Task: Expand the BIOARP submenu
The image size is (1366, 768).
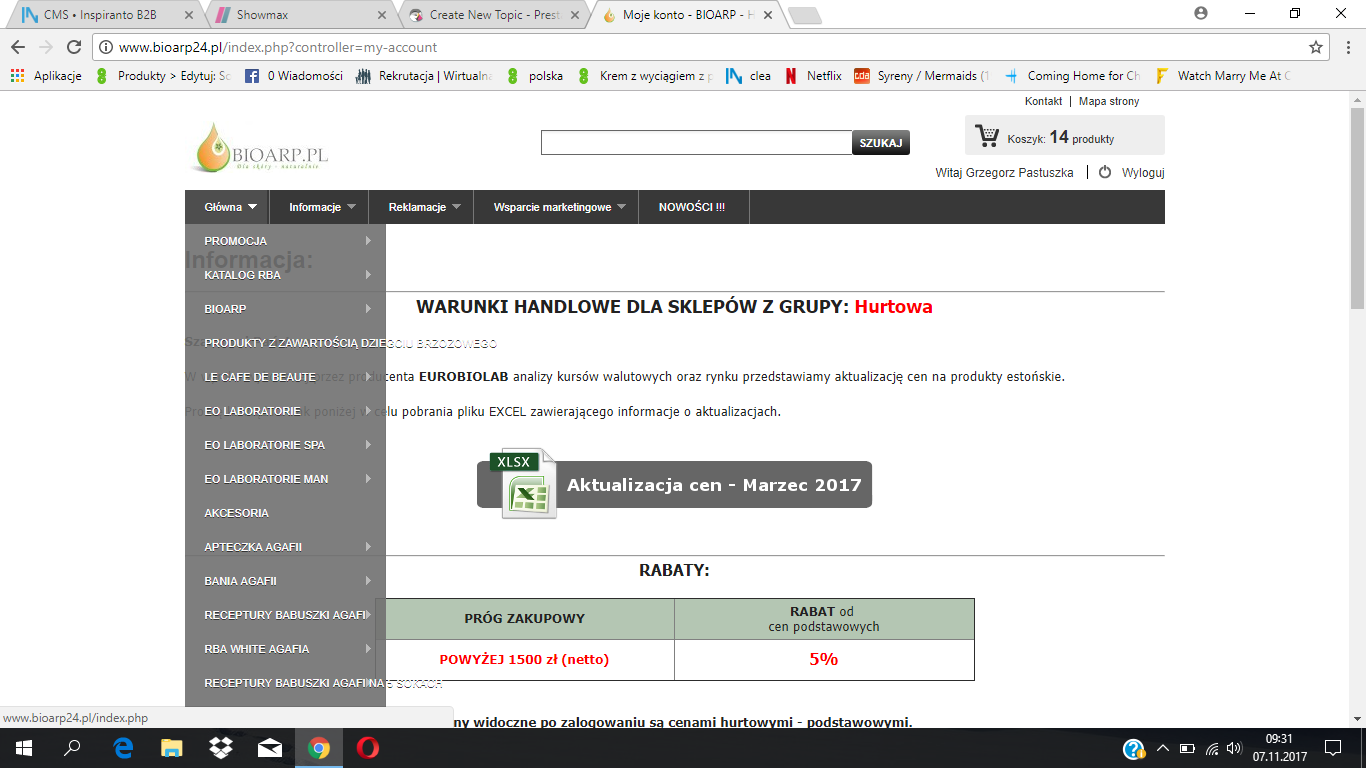Action: [285, 309]
